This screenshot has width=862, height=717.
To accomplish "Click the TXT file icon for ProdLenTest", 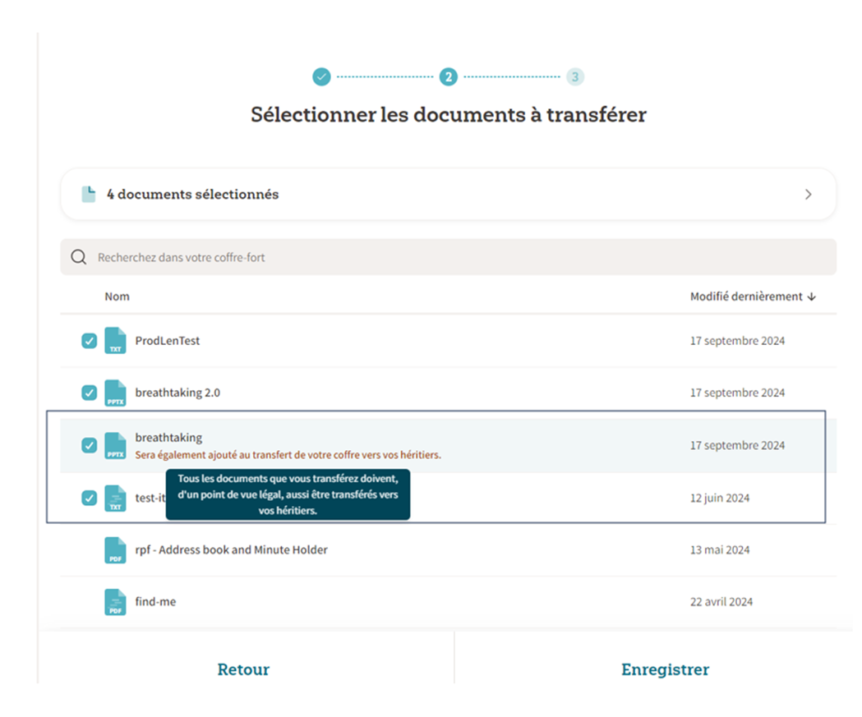I will (x=116, y=341).
